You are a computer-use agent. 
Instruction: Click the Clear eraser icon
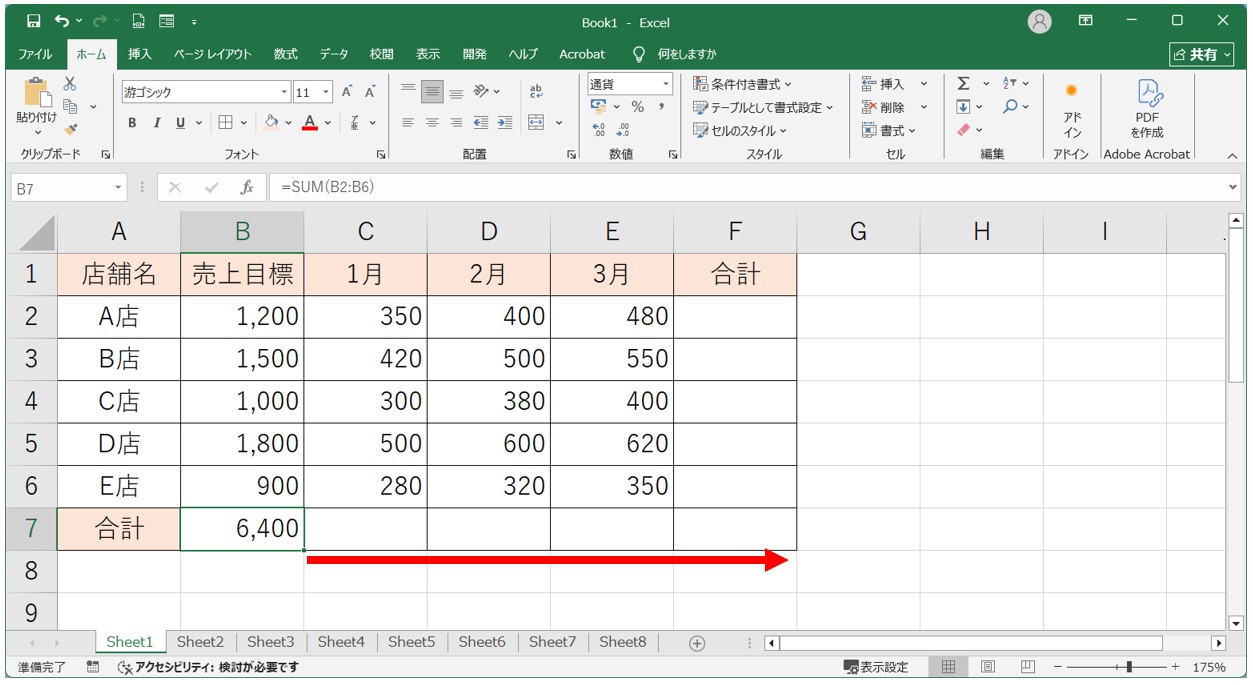pos(963,129)
